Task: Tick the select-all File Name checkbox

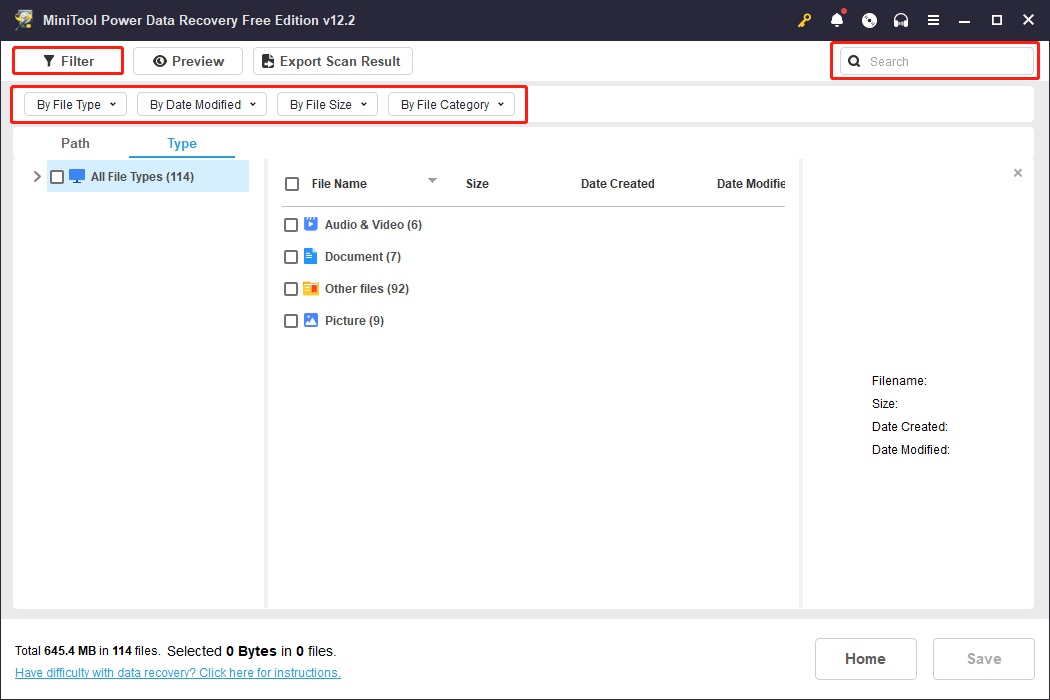Action: tap(292, 184)
